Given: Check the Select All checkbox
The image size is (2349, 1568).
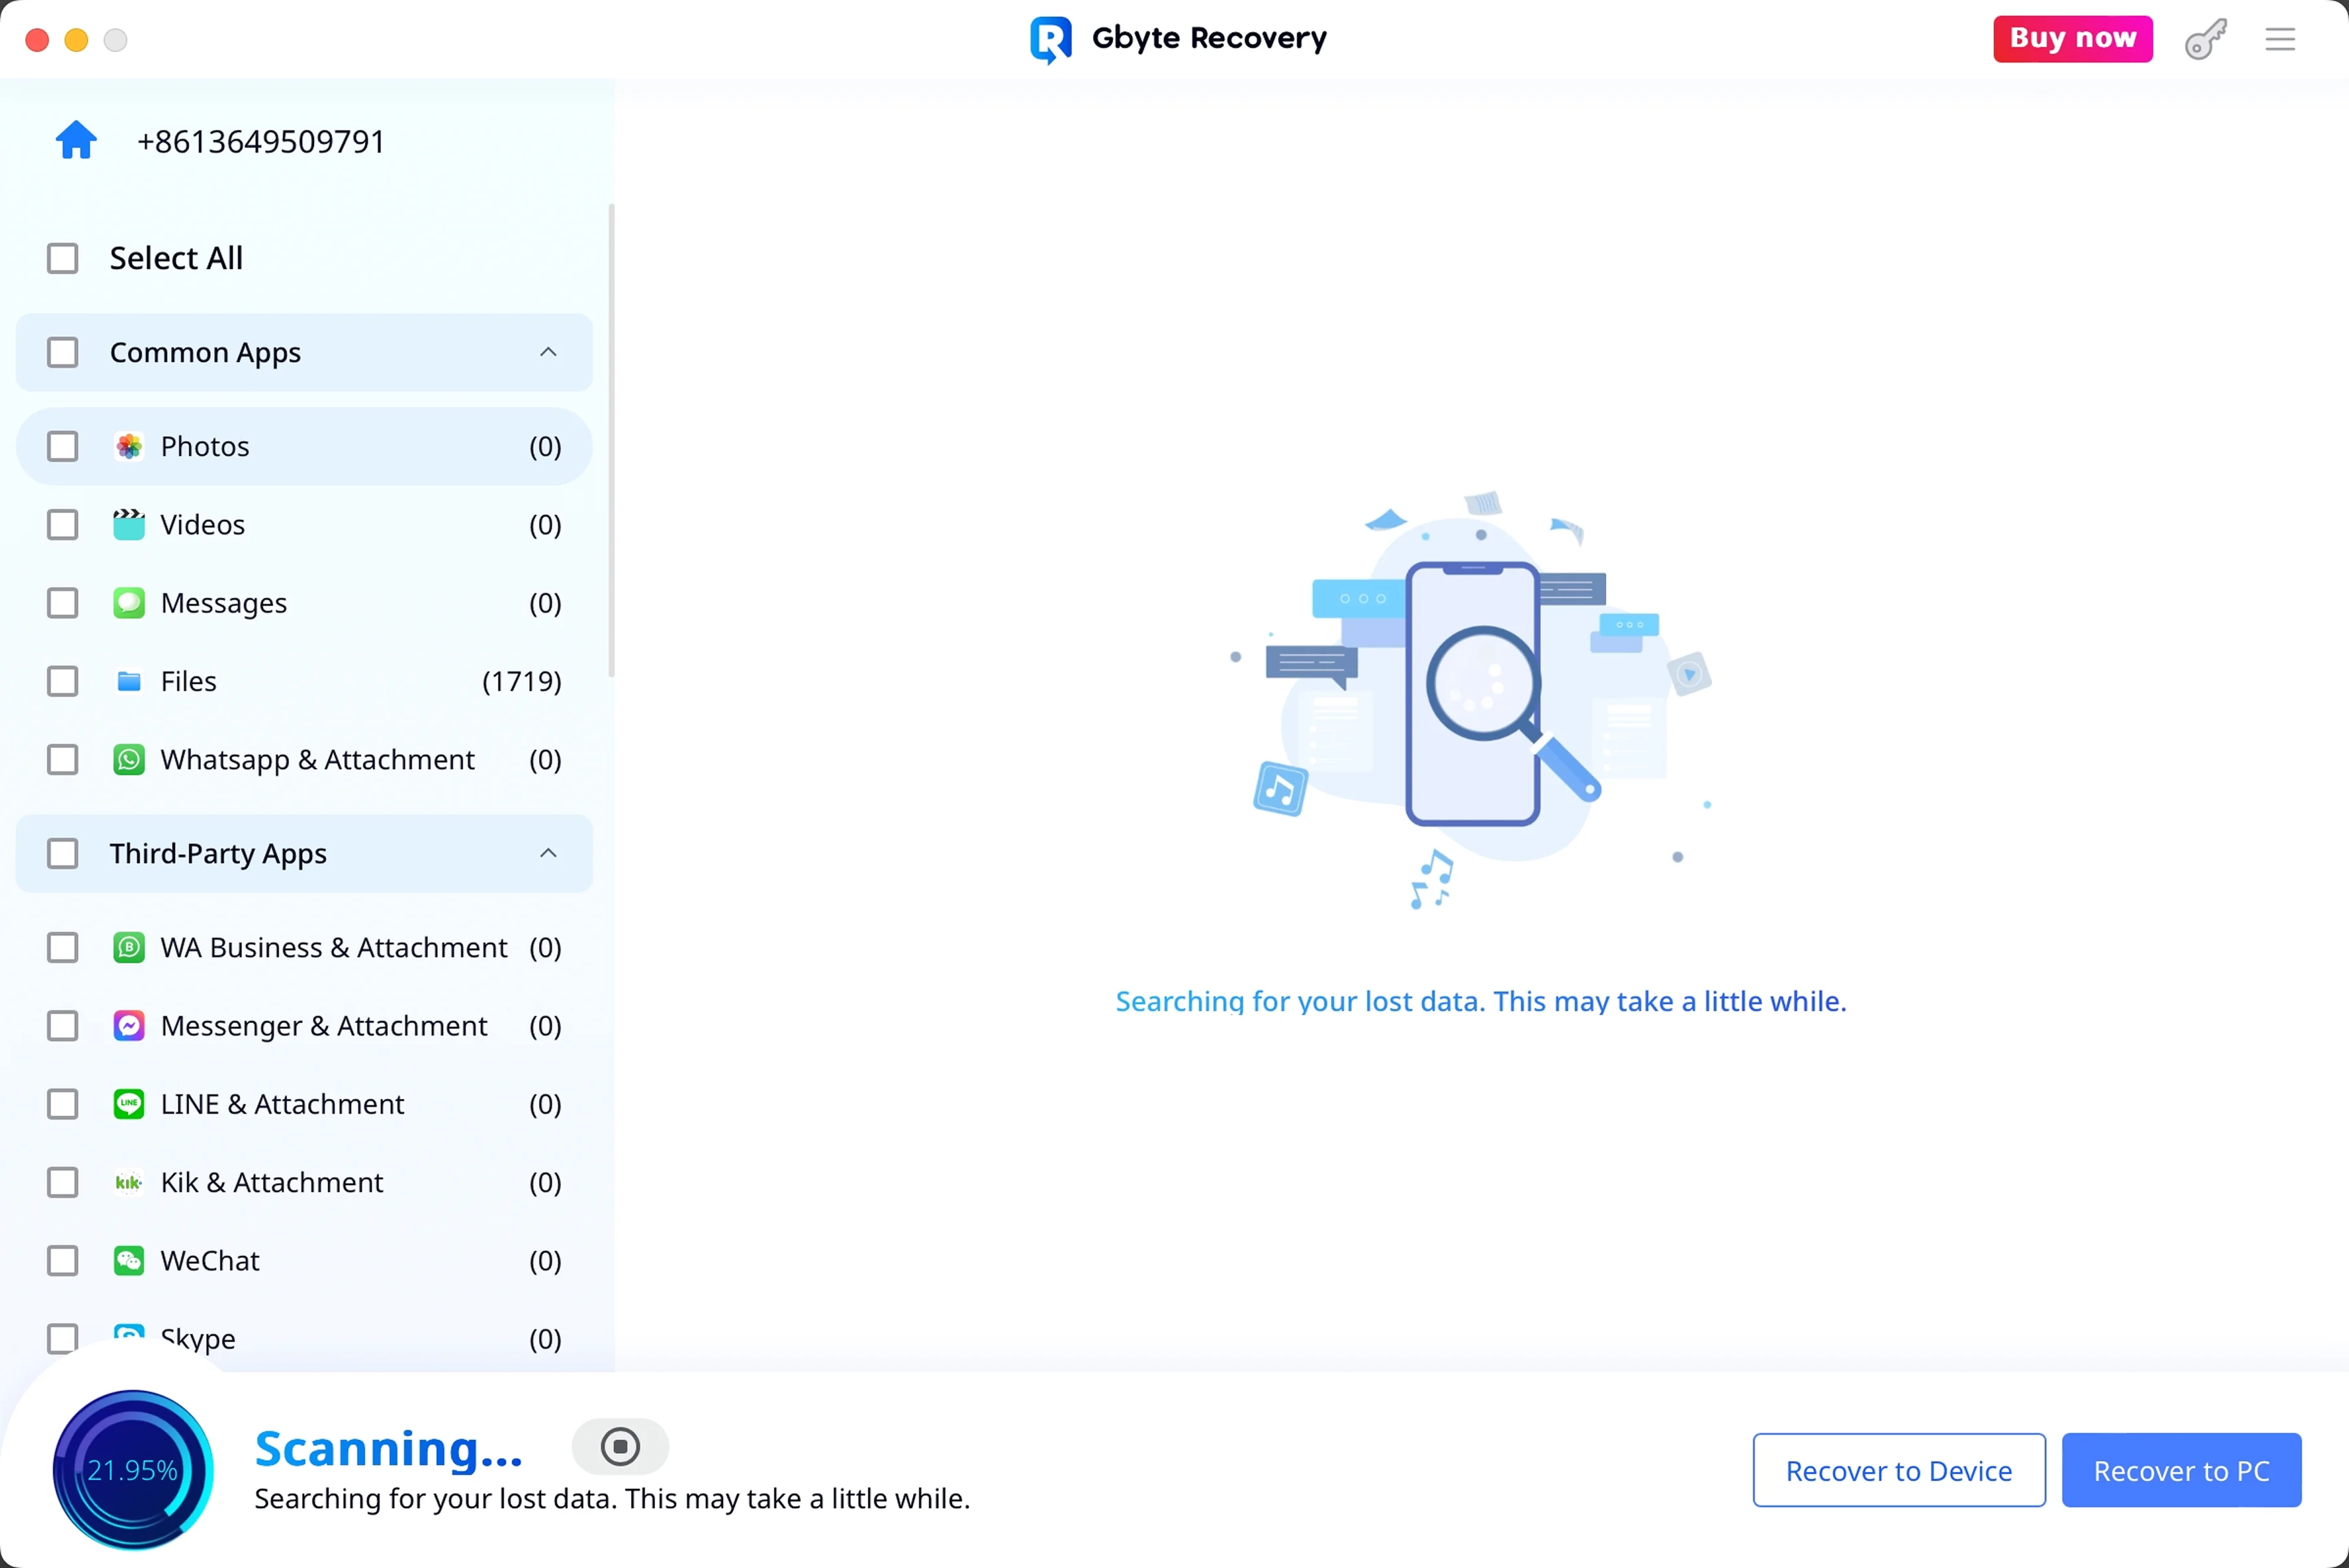Looking at the screenshot, I should point(63,258).
